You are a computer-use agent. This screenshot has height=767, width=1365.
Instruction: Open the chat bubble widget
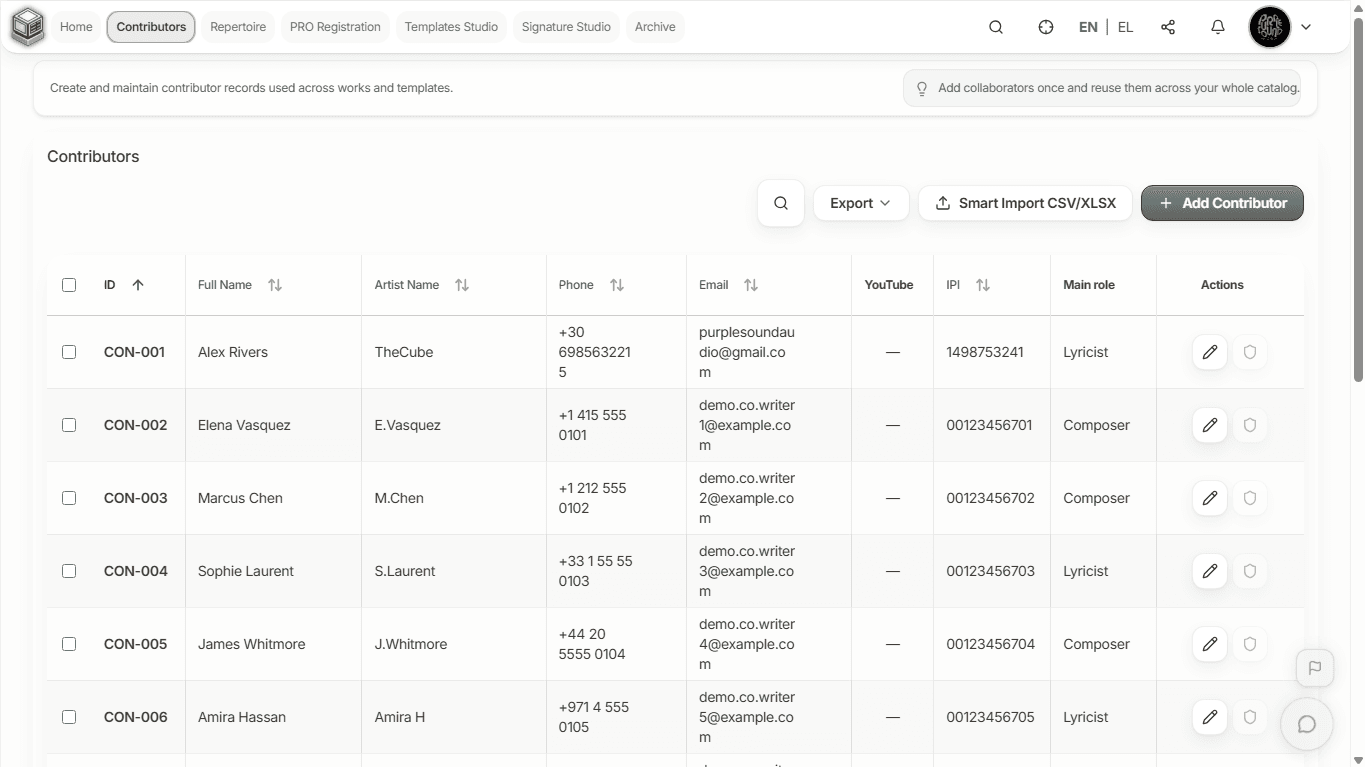pyautogui.click(x=1307, y=725)
